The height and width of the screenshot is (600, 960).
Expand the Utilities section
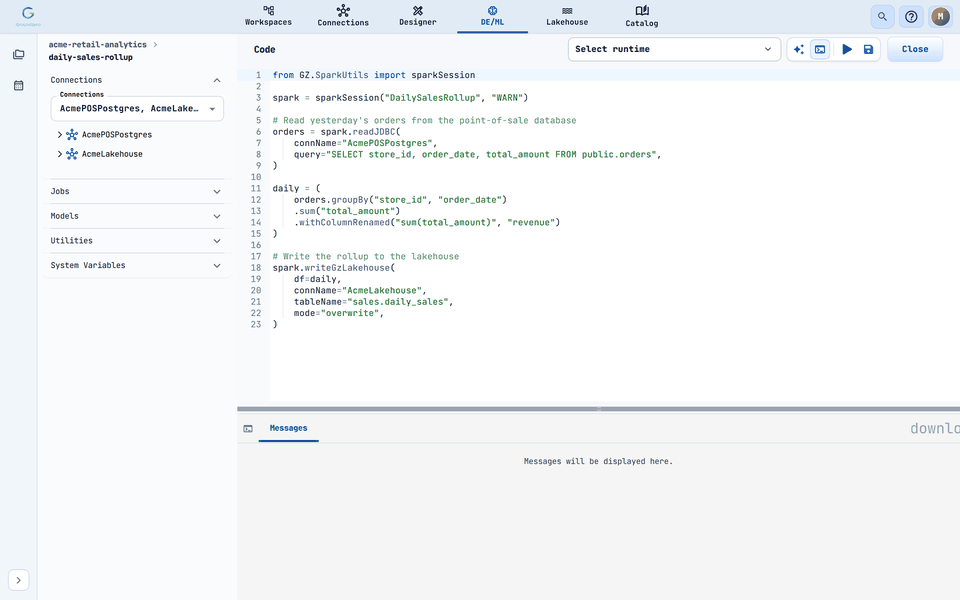pyautogui.click(x=136, y=241)
